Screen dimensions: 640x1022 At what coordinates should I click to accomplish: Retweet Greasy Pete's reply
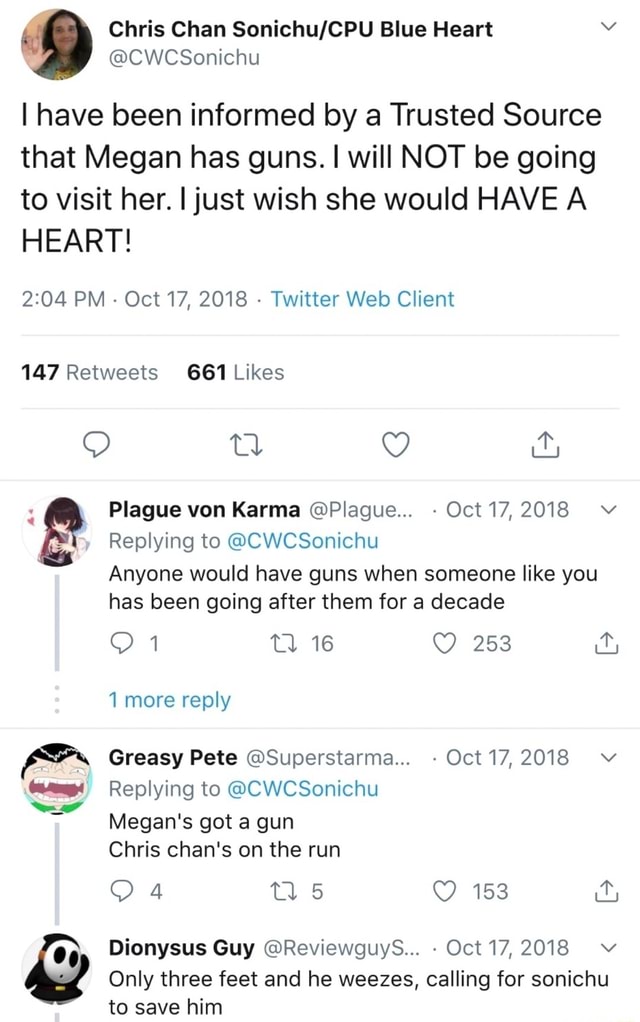[284, 891]
